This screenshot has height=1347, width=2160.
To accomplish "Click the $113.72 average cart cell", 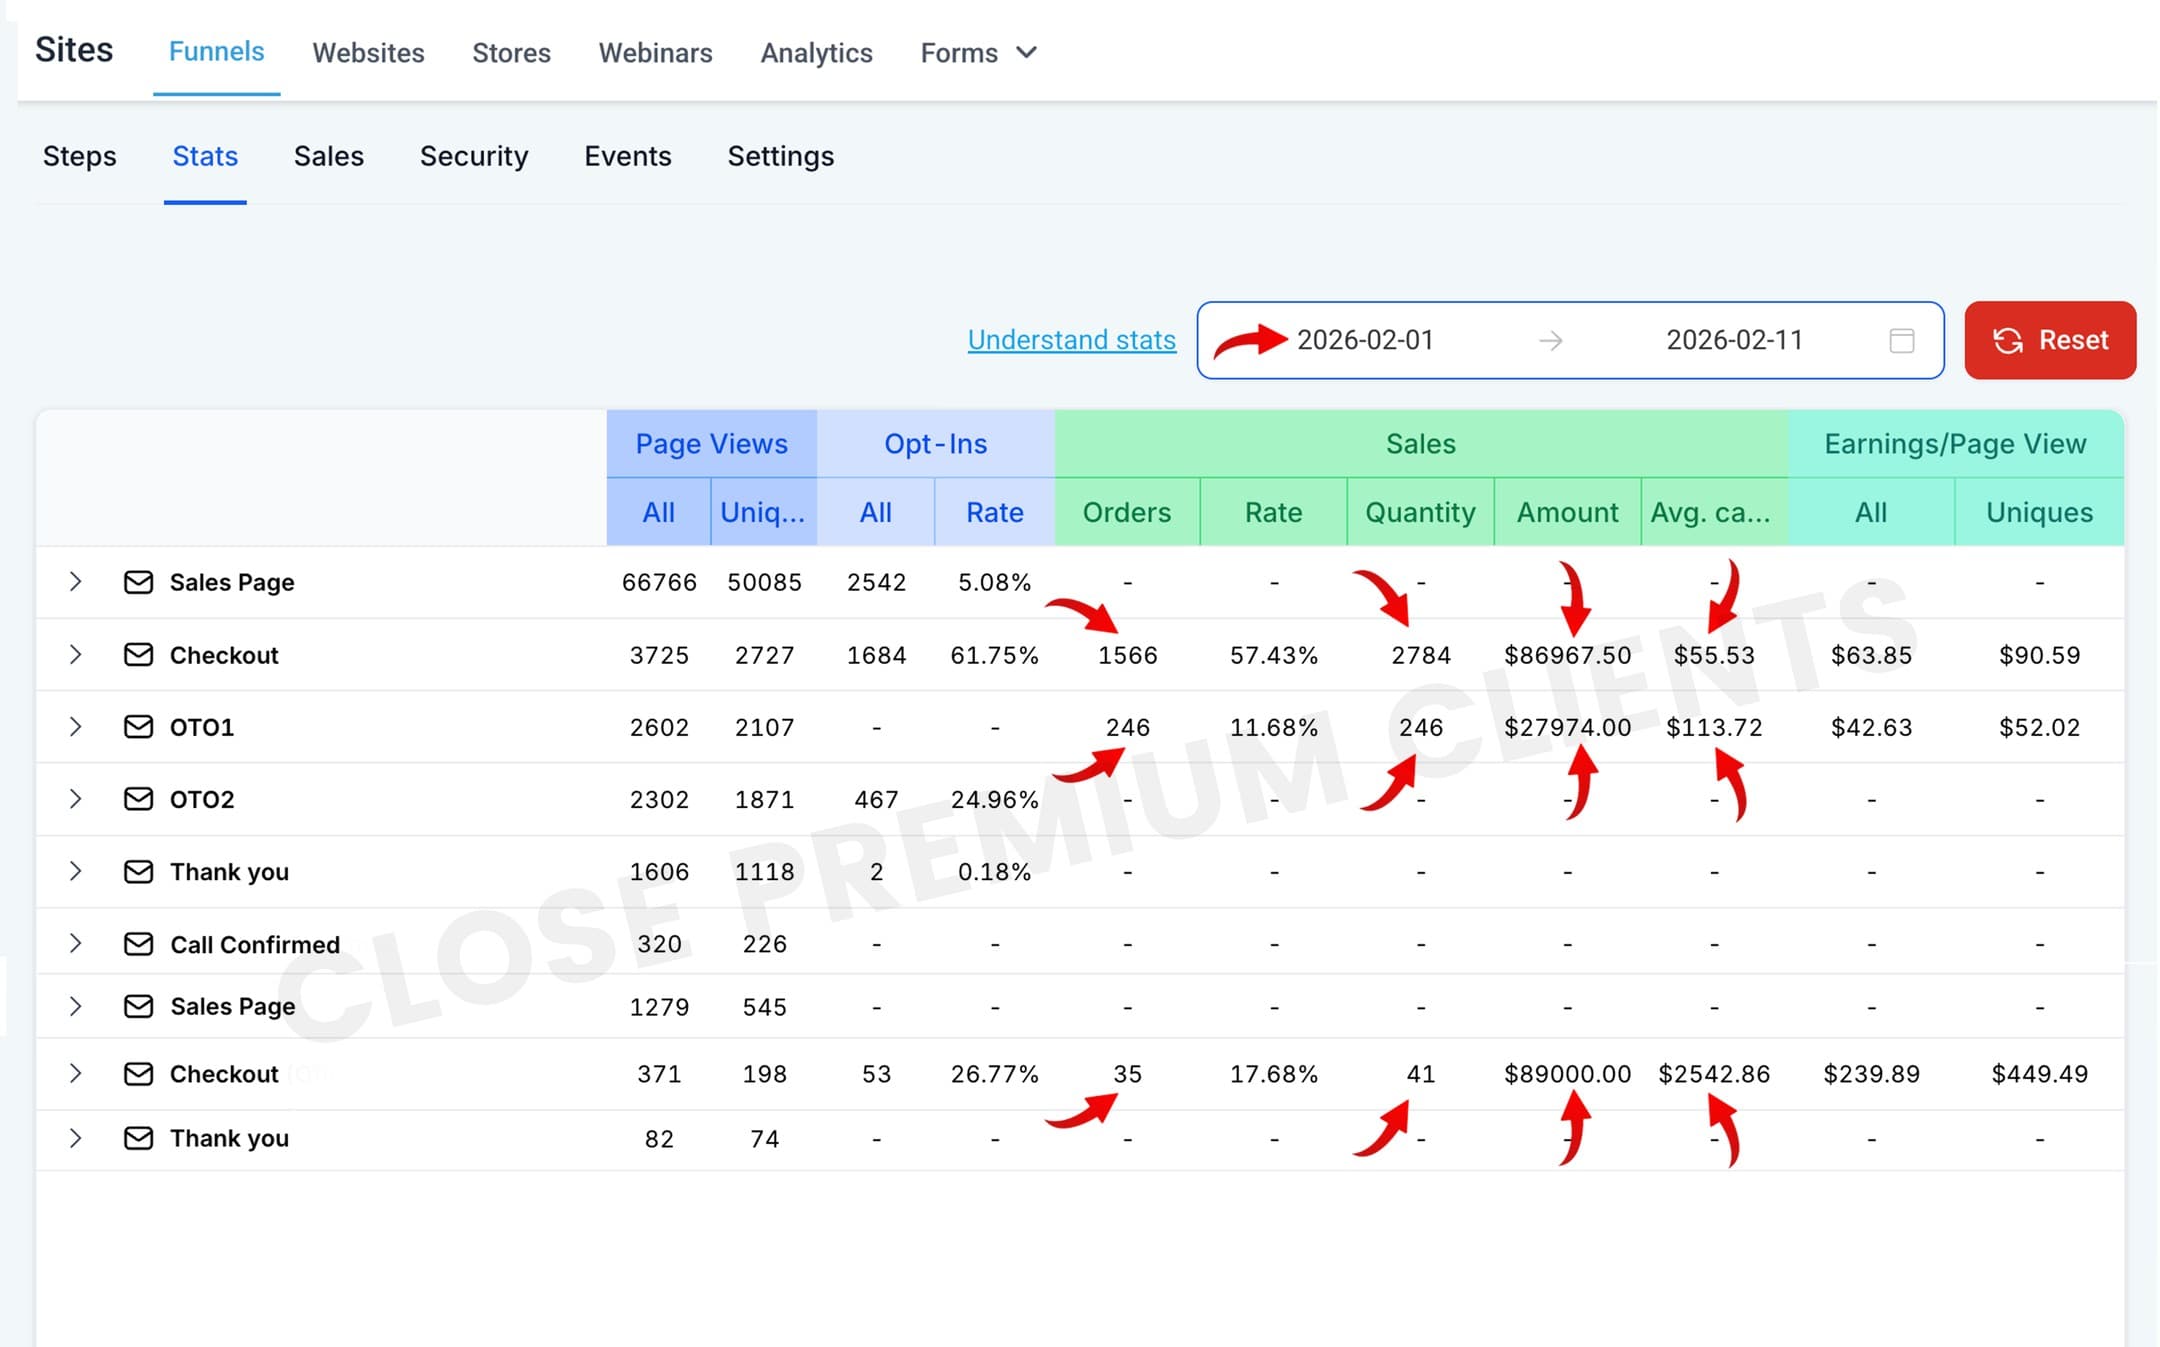I will click(1714, 727).
